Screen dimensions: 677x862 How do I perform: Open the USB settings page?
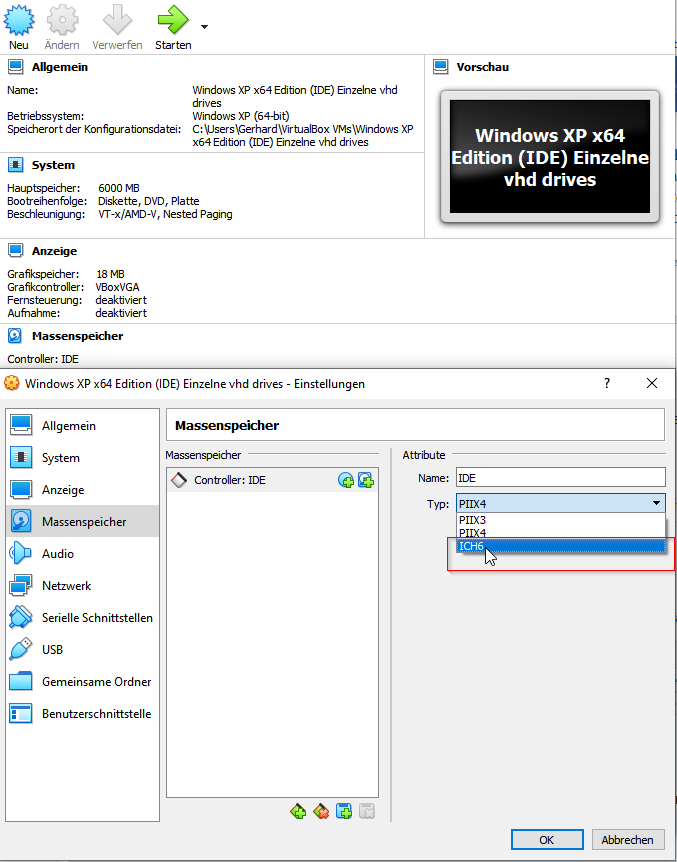(82, 649)
